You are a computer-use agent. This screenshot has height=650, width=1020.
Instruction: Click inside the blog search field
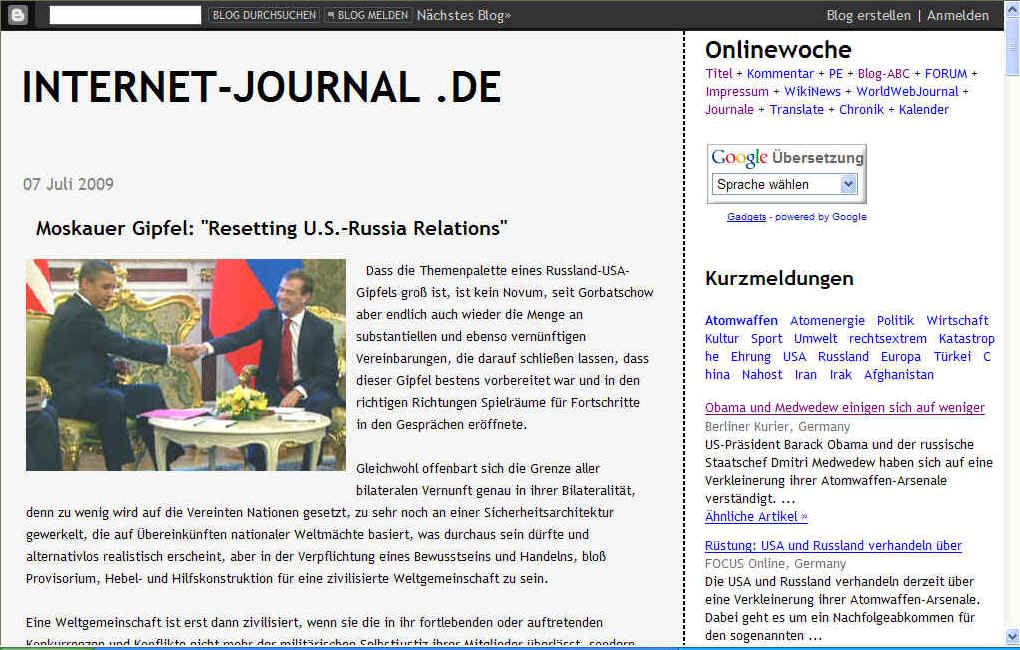pyautogui.click(x=125, y=15)
